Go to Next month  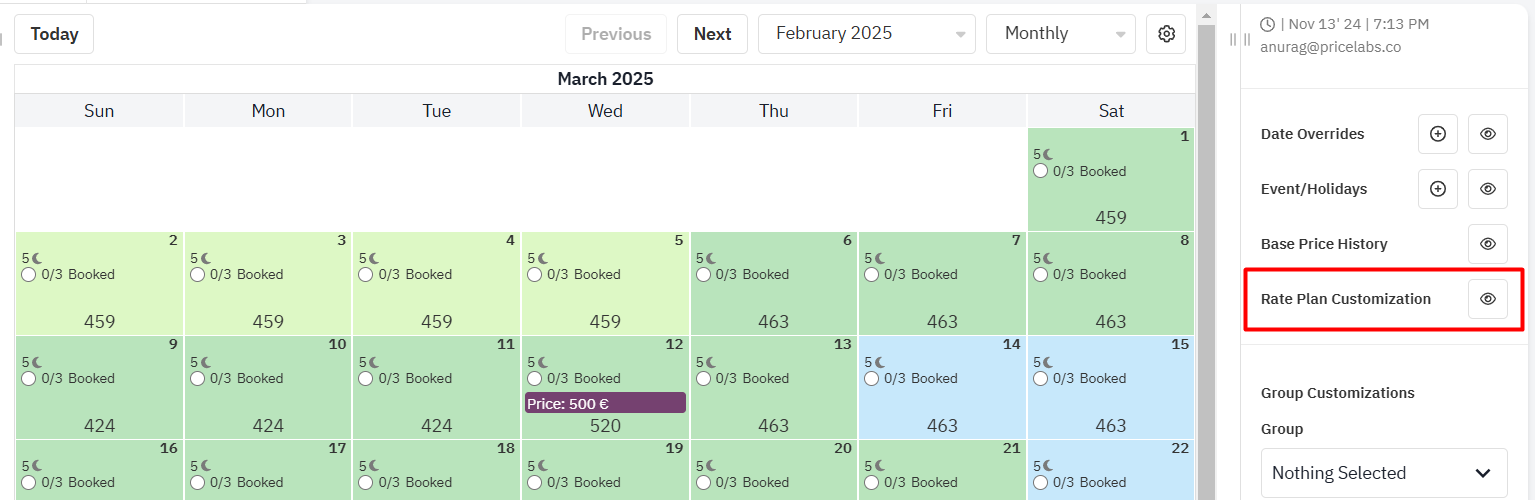pyautogui.click(x=712, y=34)
